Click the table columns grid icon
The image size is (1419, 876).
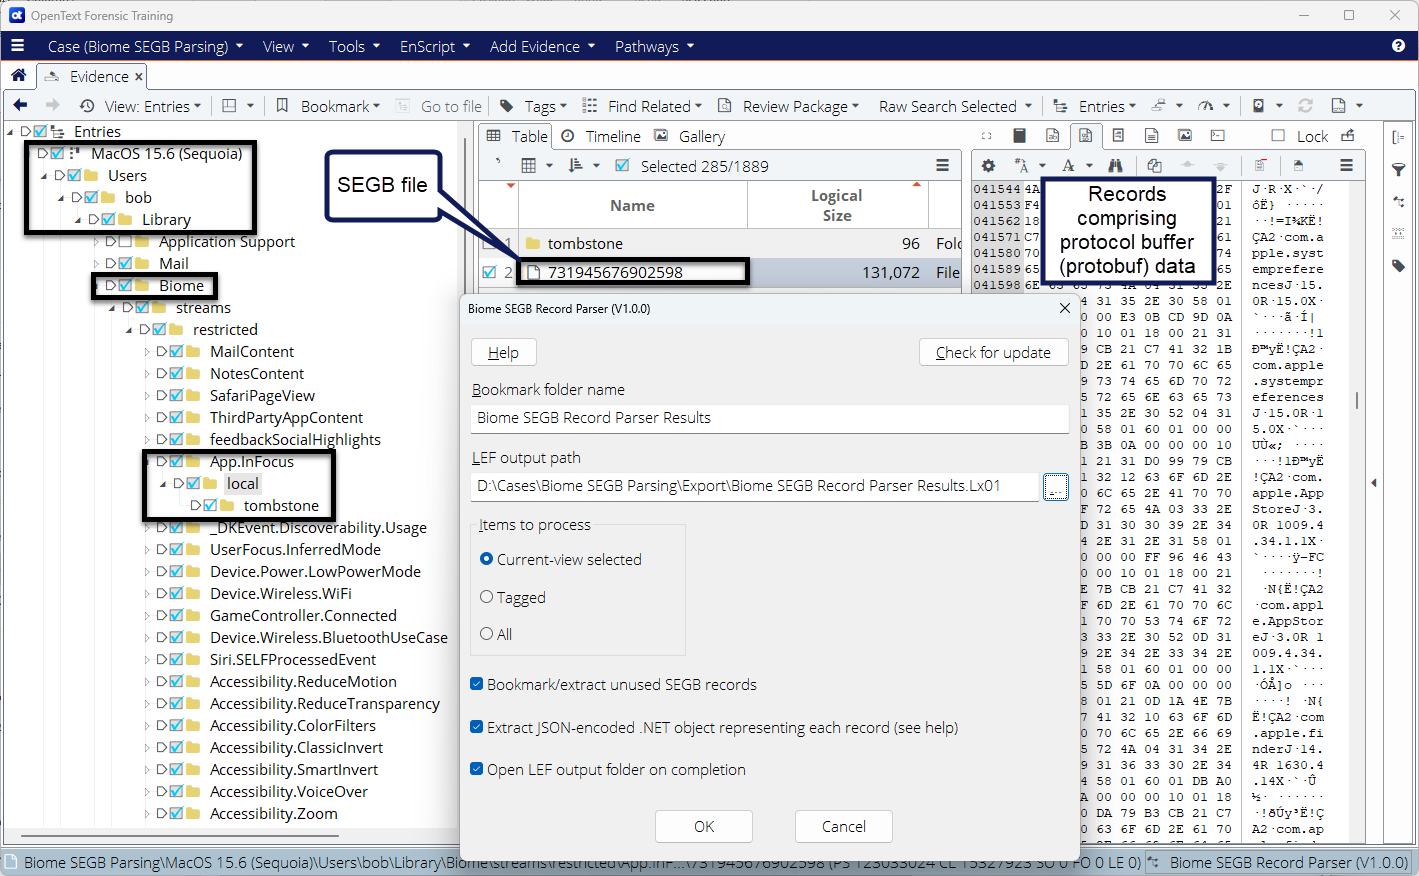click(529, 165)
